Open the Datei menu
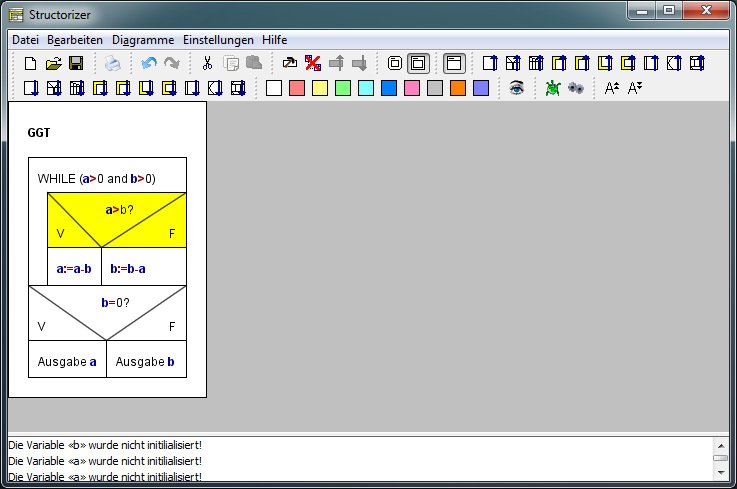 [x=25, y=40]
